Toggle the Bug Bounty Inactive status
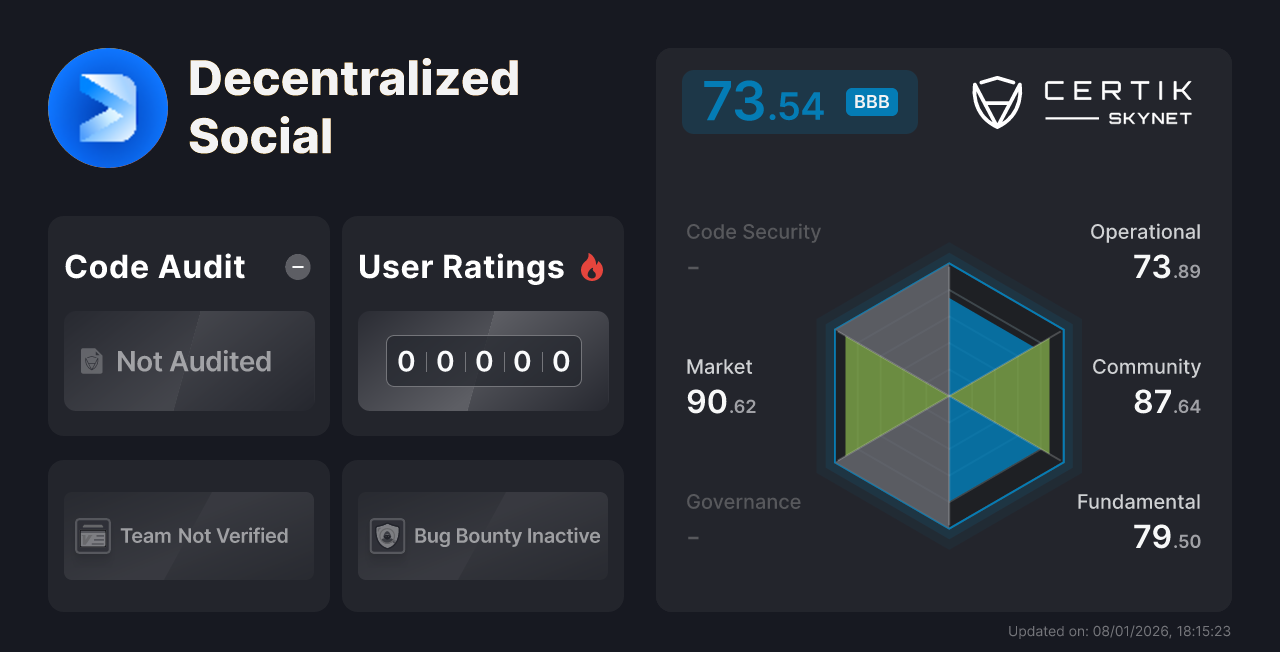Image resolution: width=1280 pixels, height=652 pixels. click(482, 536)
